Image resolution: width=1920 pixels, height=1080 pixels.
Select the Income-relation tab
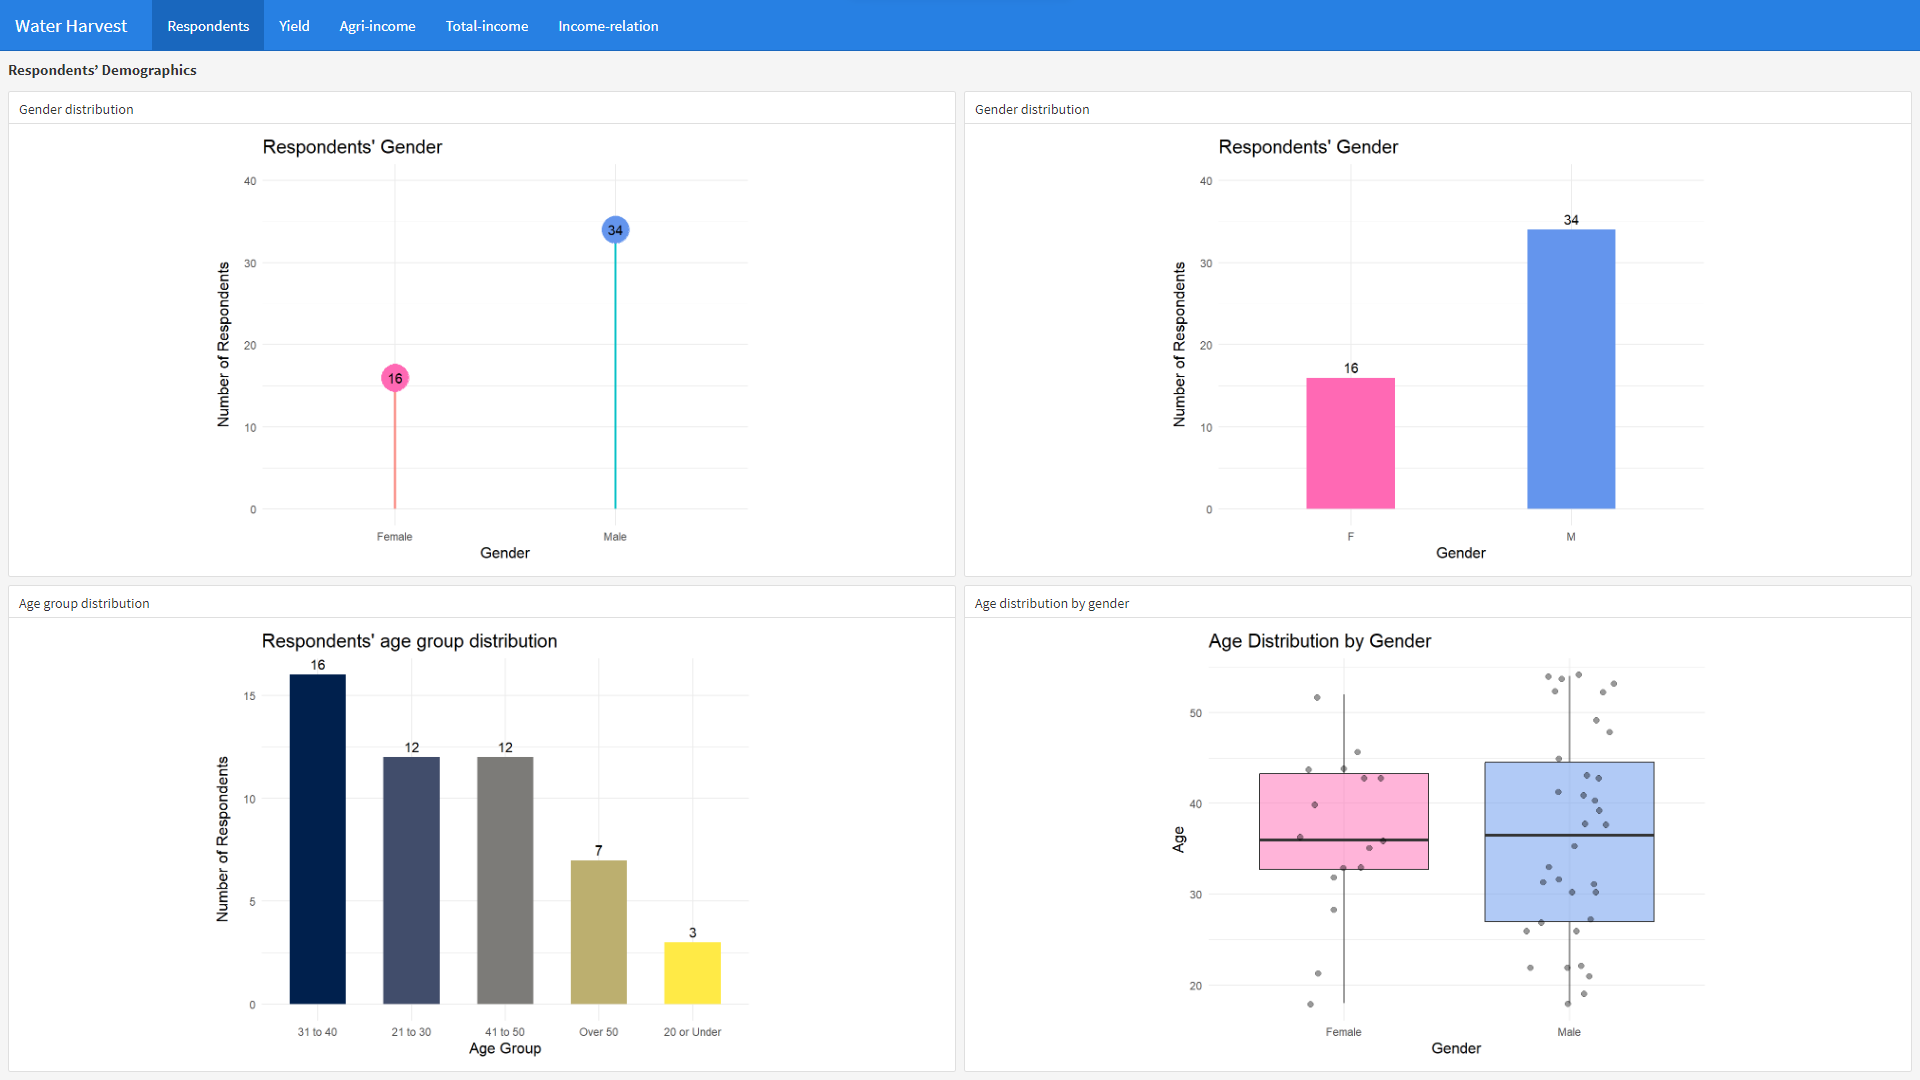click(x=608, y=26)
